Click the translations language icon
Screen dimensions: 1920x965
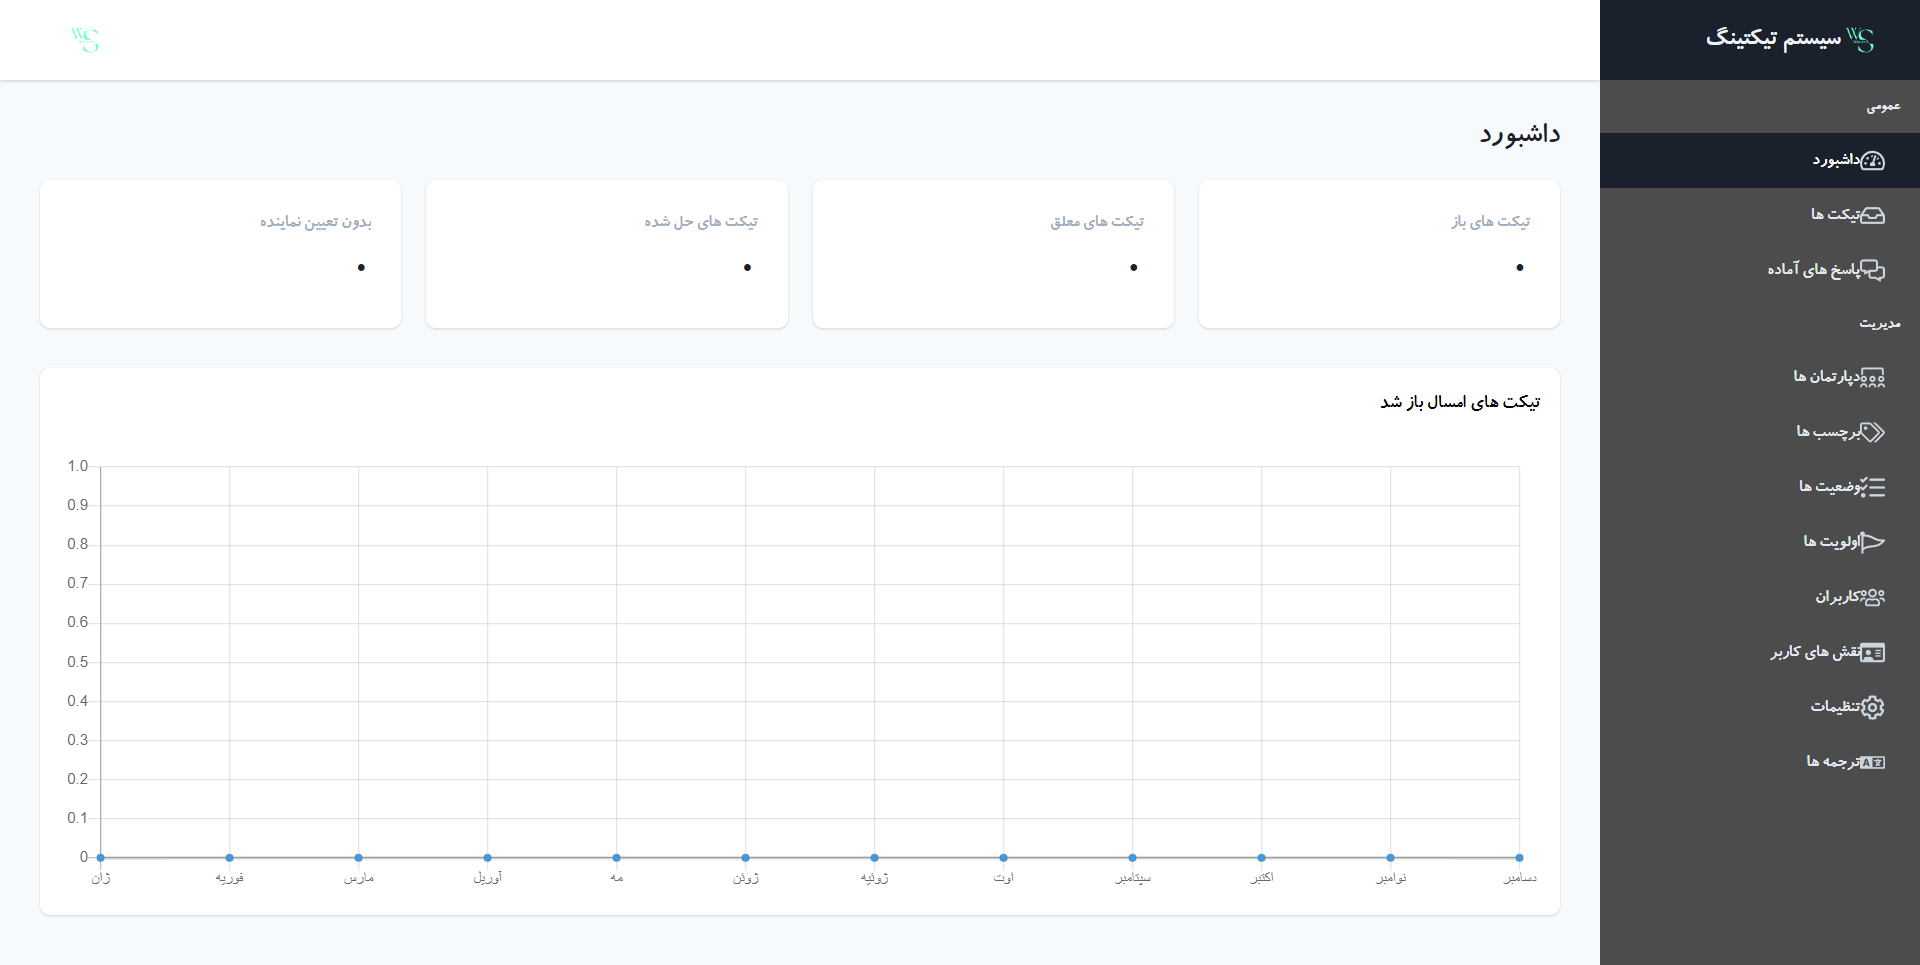click(x=1872, y=762)
